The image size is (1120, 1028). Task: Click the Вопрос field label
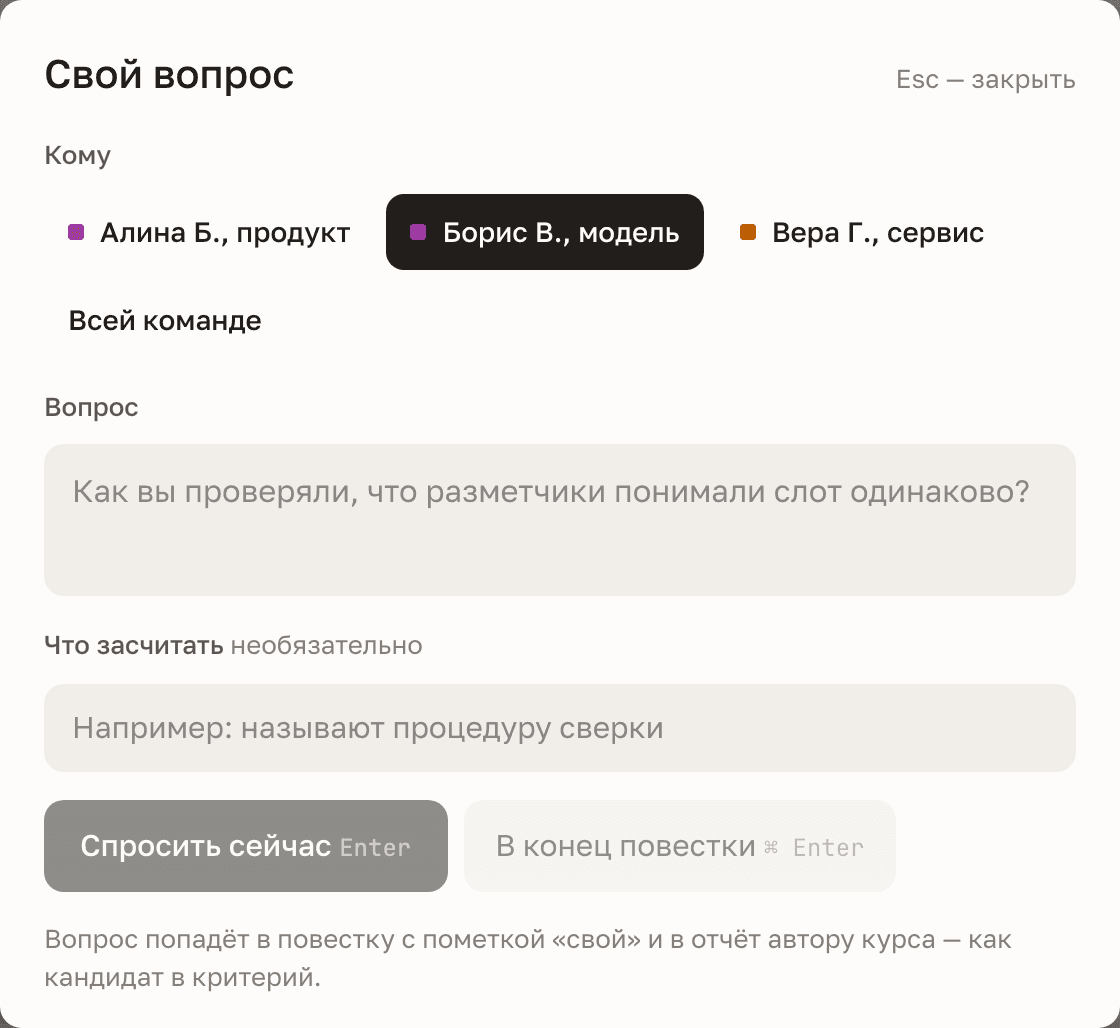coord(91,407)
